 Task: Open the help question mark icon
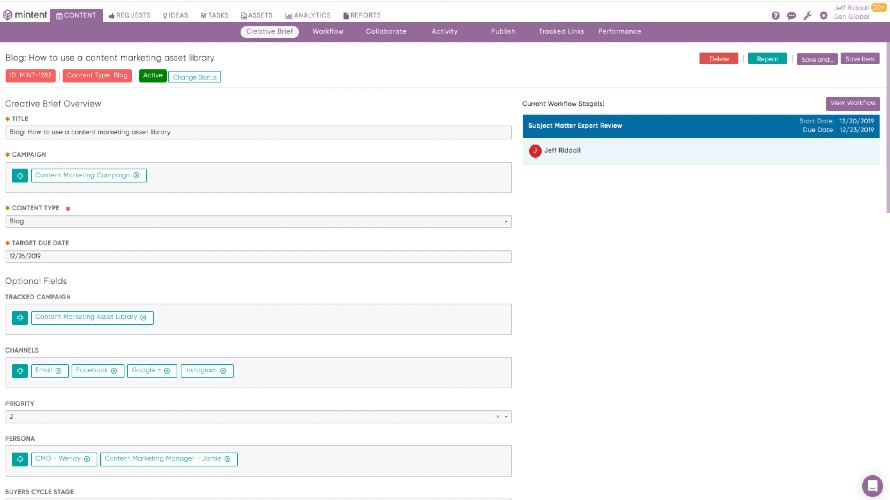[775, 16]
